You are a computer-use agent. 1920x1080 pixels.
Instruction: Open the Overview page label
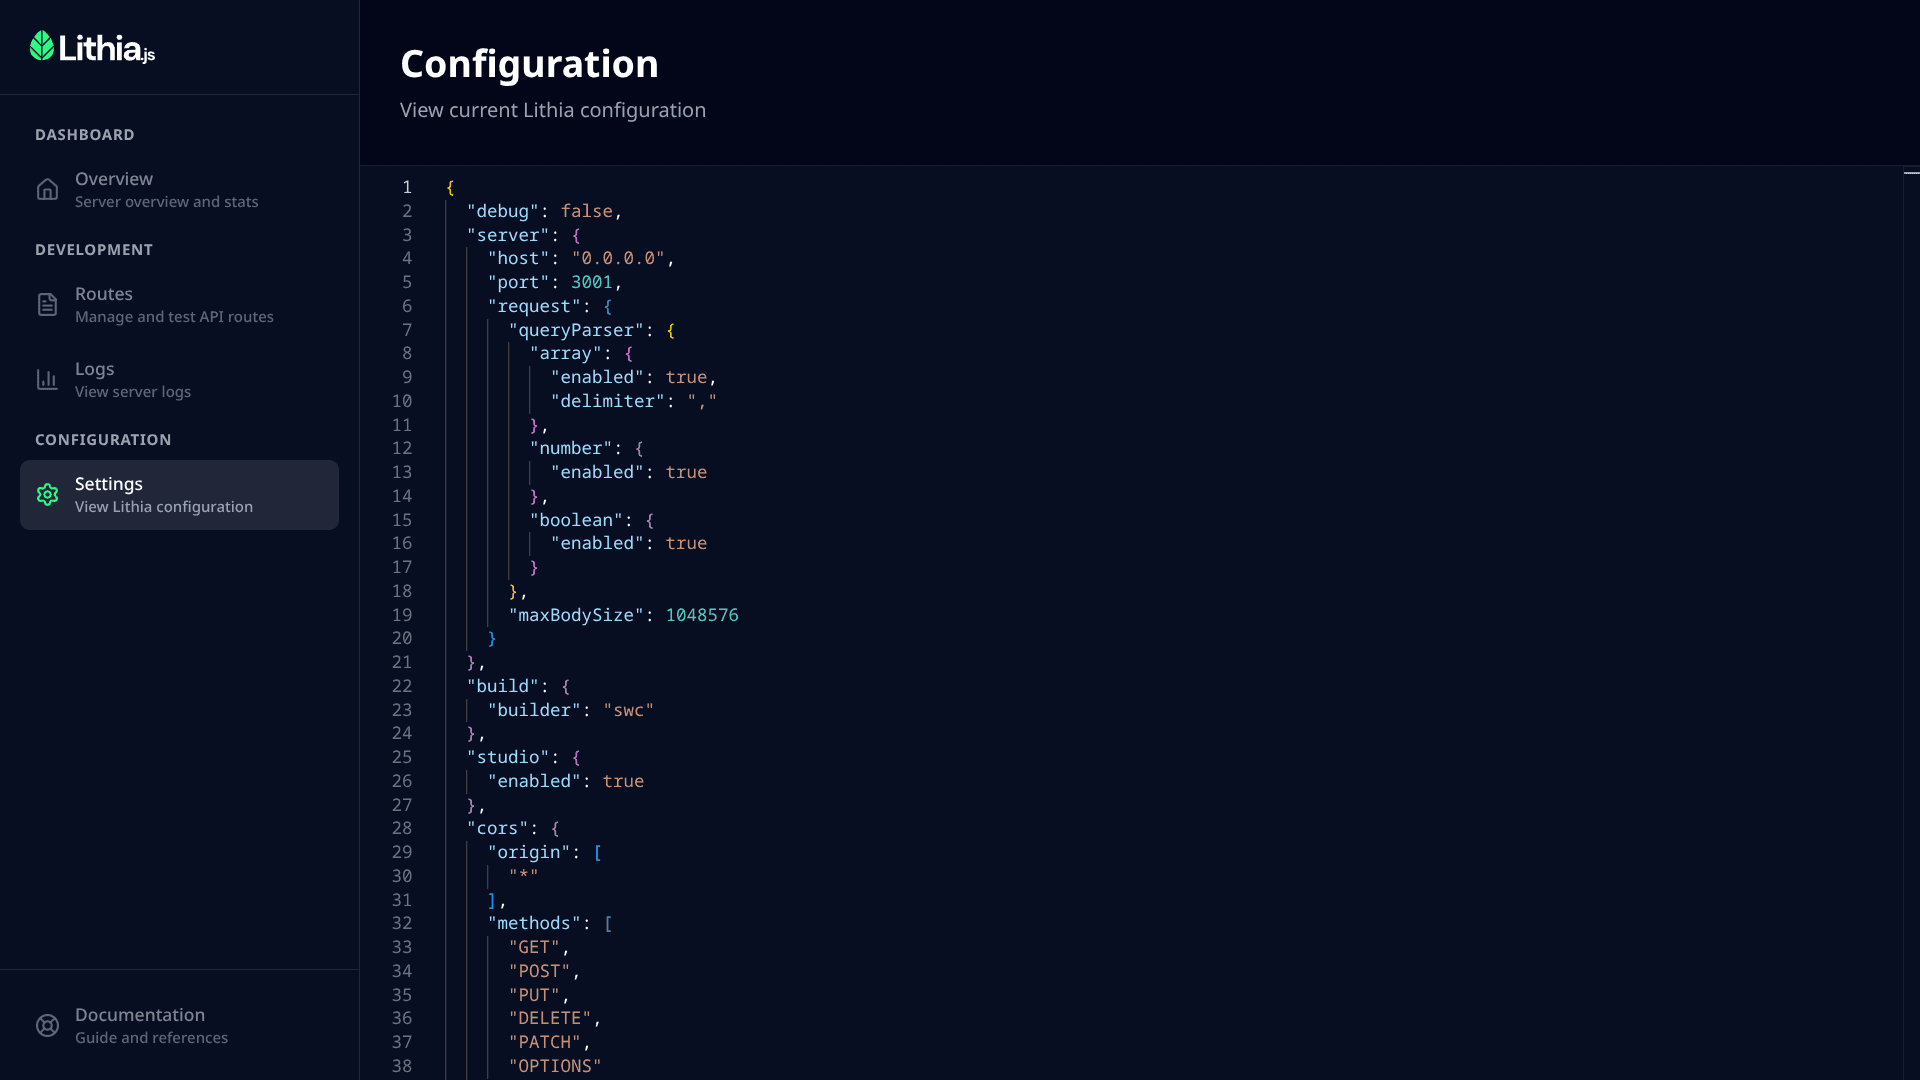(114, 179)
